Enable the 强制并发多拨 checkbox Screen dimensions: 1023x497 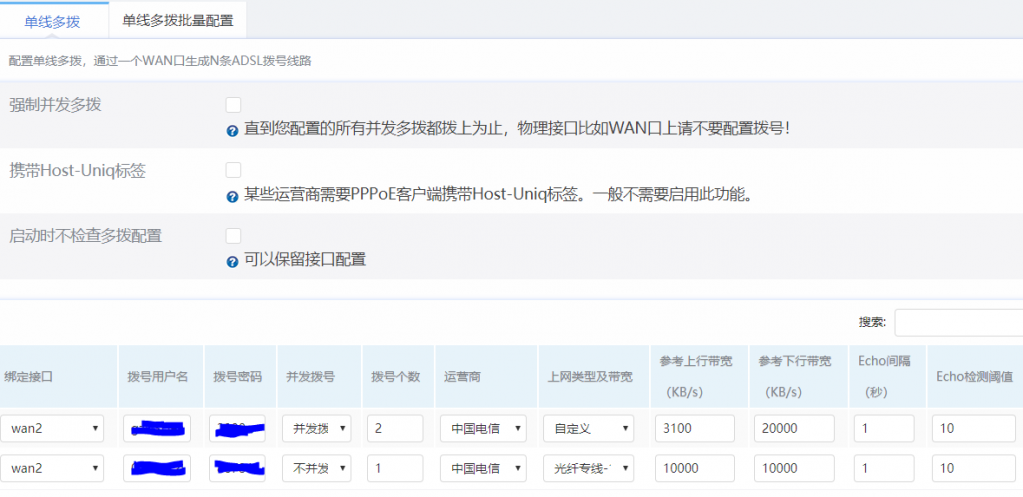233,105
